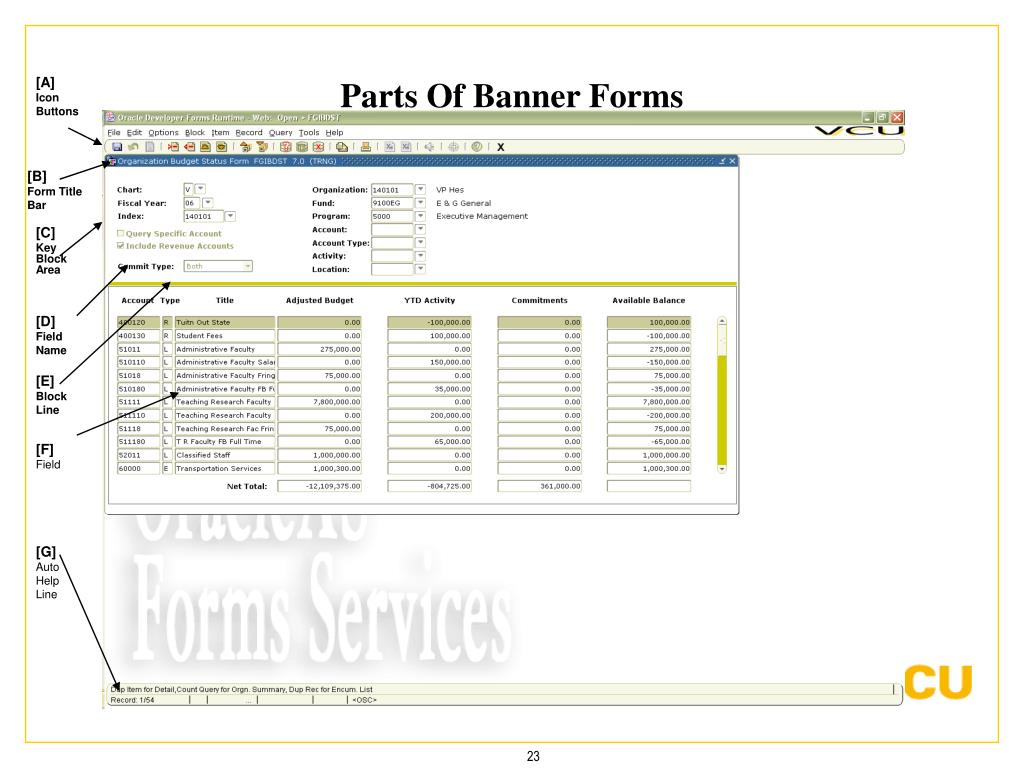The image size is (1024, 768).
Task: Open the Location lookup dropdown arrow
Action: (421, 268)
